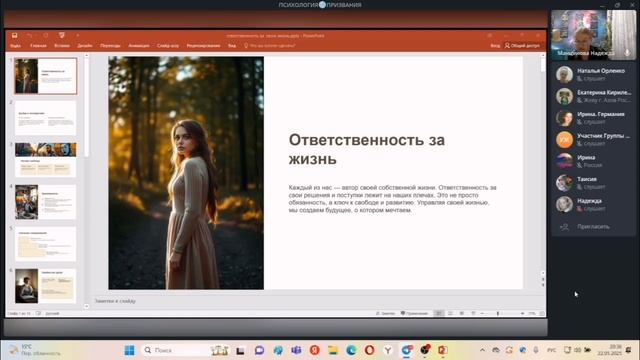Open the Переходы ribbon tab

[x=110, y=46]
